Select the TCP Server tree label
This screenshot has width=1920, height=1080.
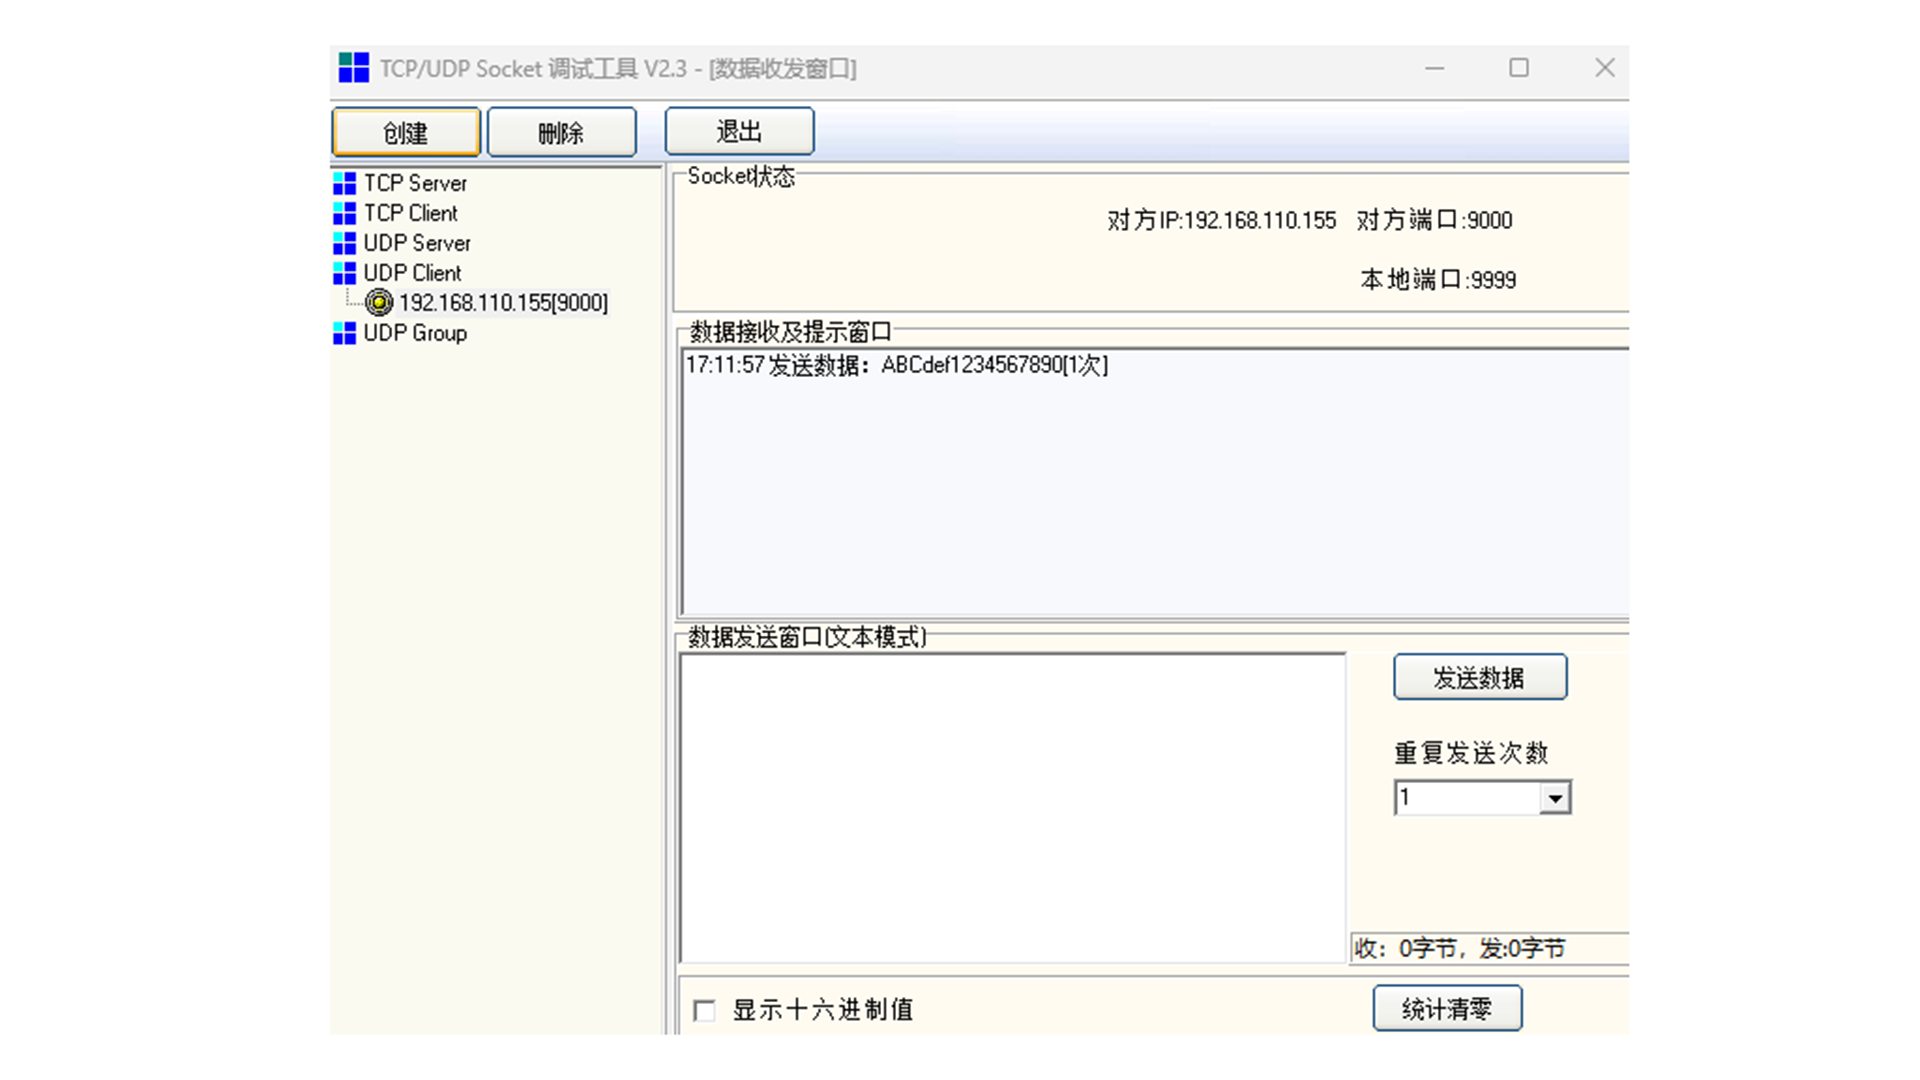(x=415, y=183)
